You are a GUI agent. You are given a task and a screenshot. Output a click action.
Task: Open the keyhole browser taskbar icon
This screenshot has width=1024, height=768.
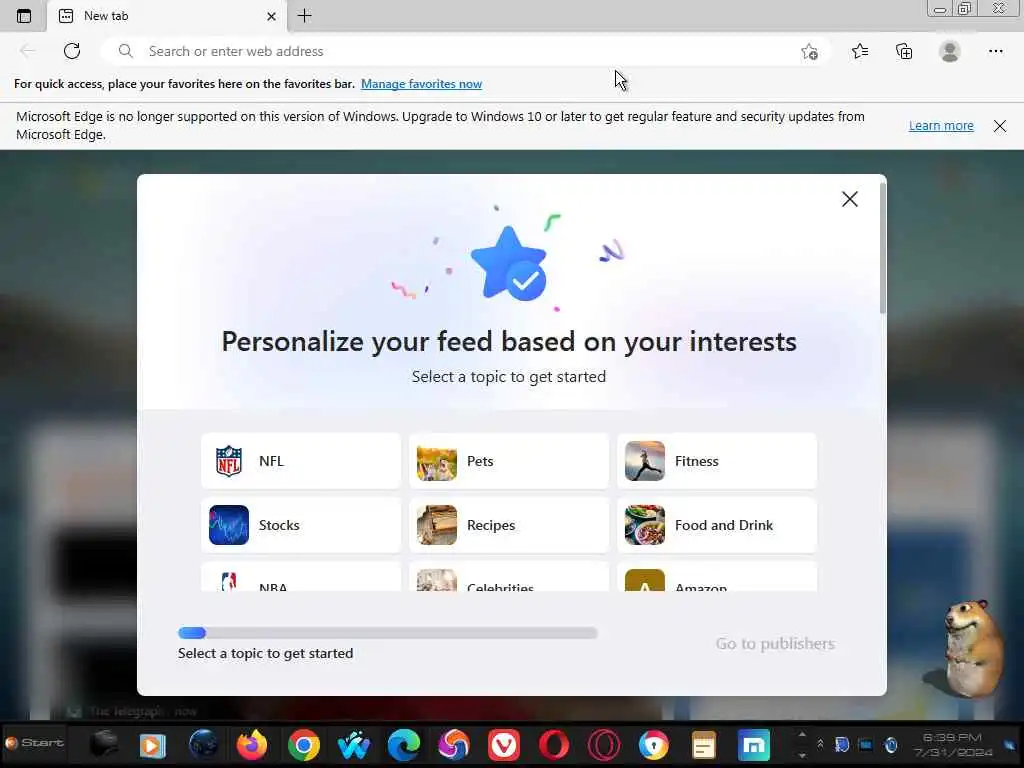[654, 745]
